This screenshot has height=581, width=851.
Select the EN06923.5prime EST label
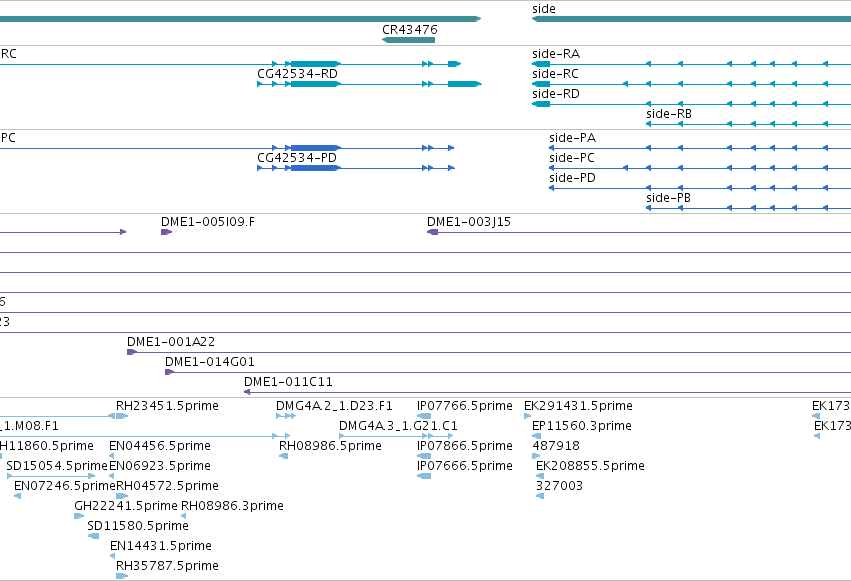[160, 466]
